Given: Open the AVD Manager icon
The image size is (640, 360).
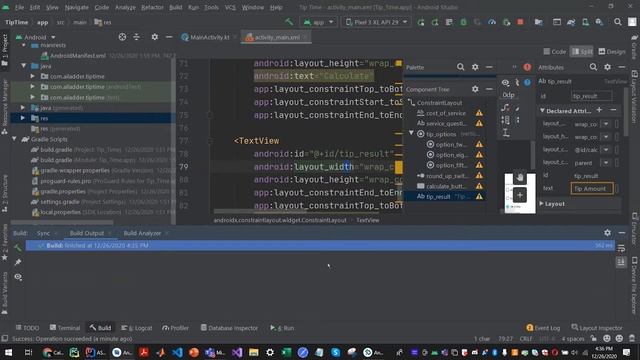Looking at the screenshot, I should pyautogui.click(x=585, y=22).
